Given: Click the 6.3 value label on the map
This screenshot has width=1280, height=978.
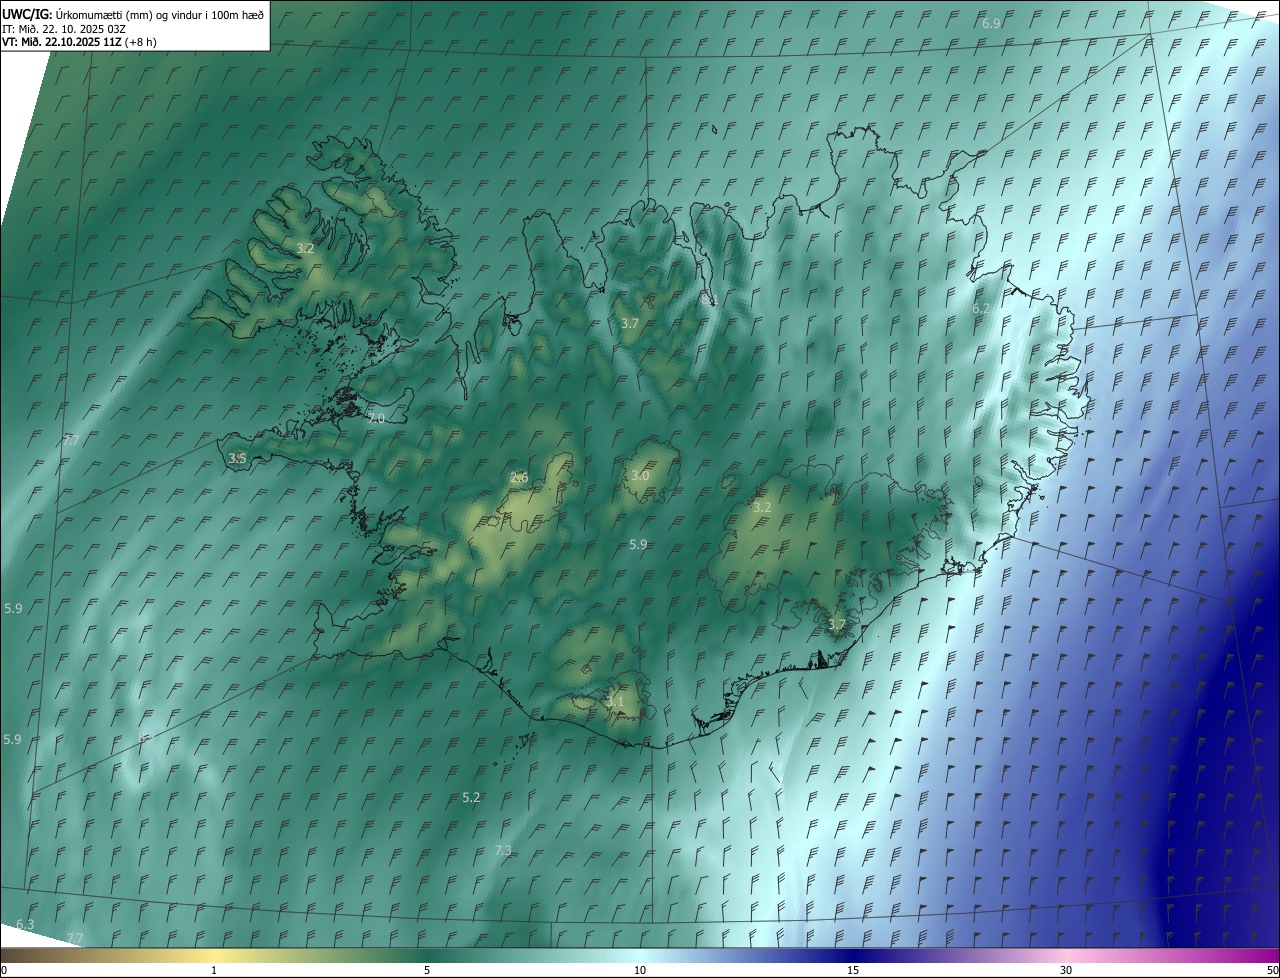Looking at the screenshot, I should (x=25, y=924).
